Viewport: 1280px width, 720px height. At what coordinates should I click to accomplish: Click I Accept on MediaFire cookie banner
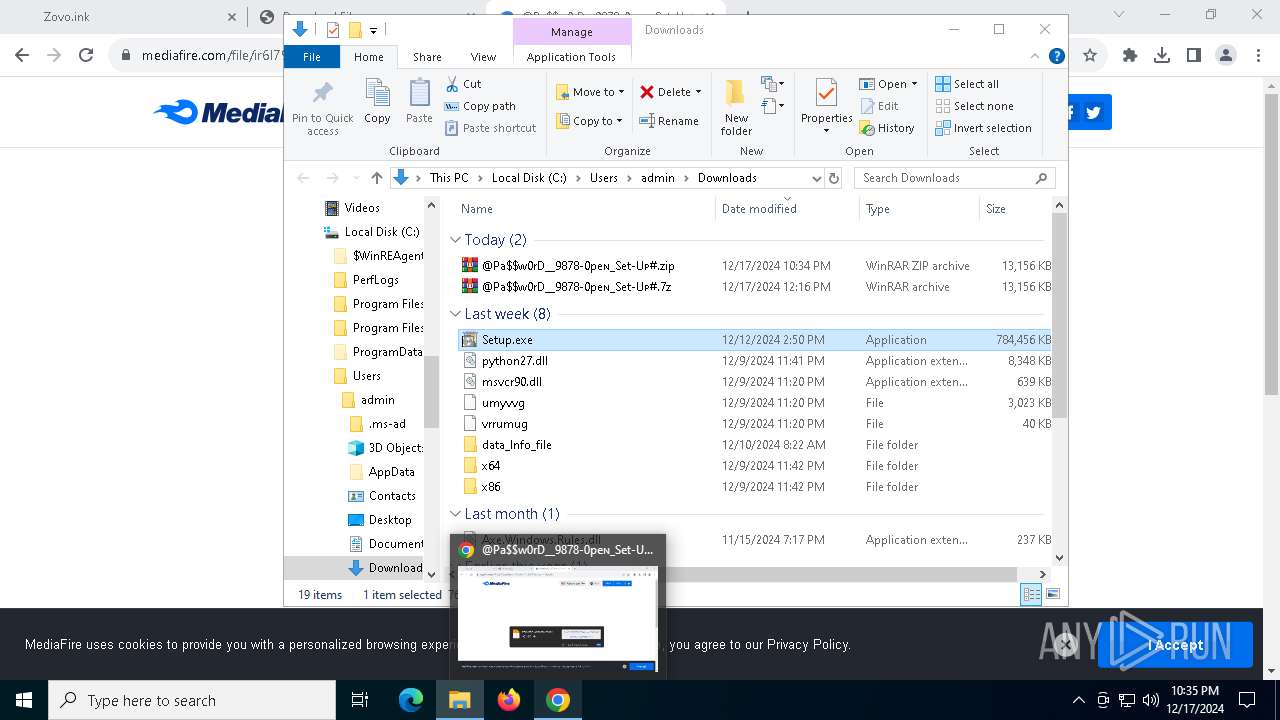click(x=1175, y=645)
